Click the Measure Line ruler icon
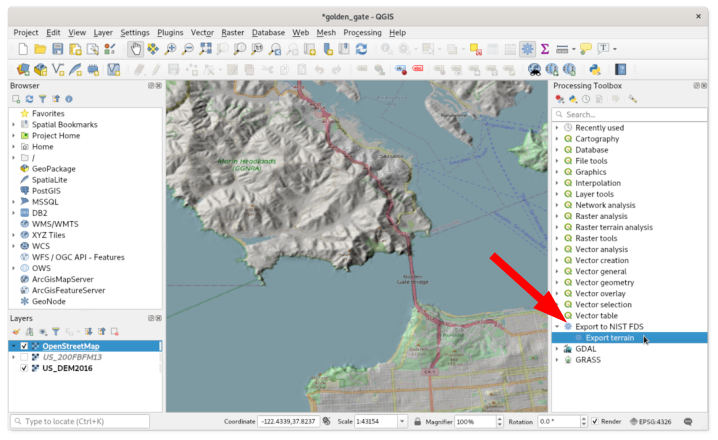Viewport: 718px width, 440px height. coord(562,49)
